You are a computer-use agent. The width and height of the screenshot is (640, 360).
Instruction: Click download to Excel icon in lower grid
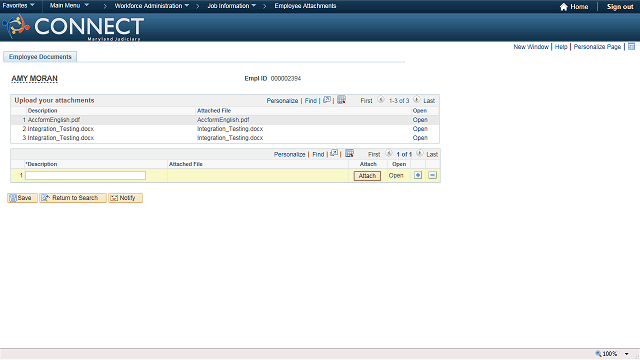coord(349,153)
